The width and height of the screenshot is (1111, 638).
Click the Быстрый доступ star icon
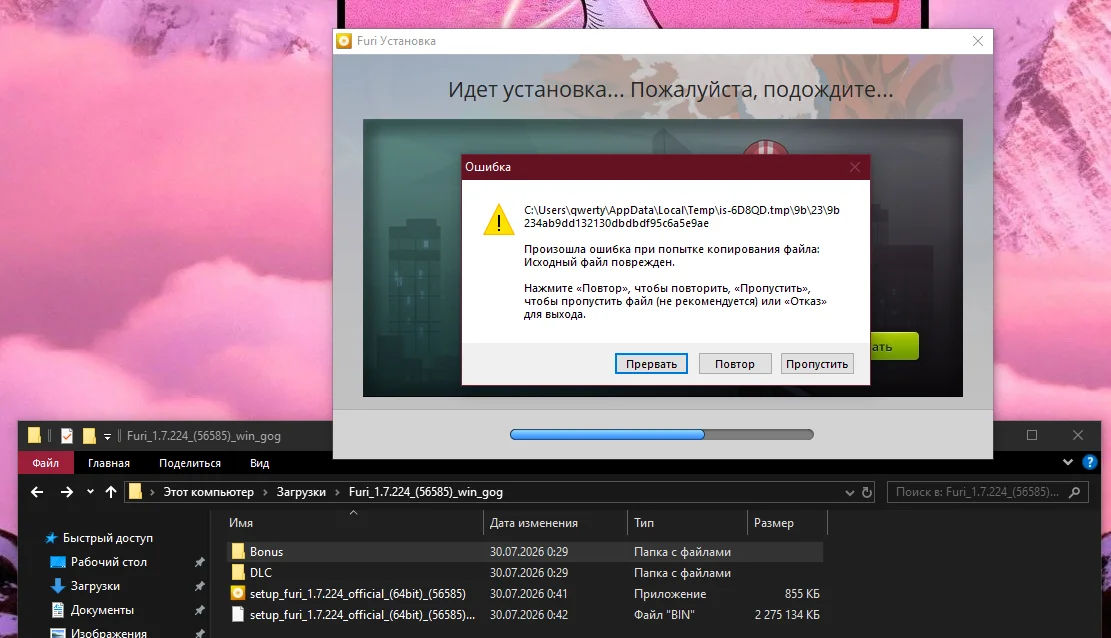tap(51, 538)
